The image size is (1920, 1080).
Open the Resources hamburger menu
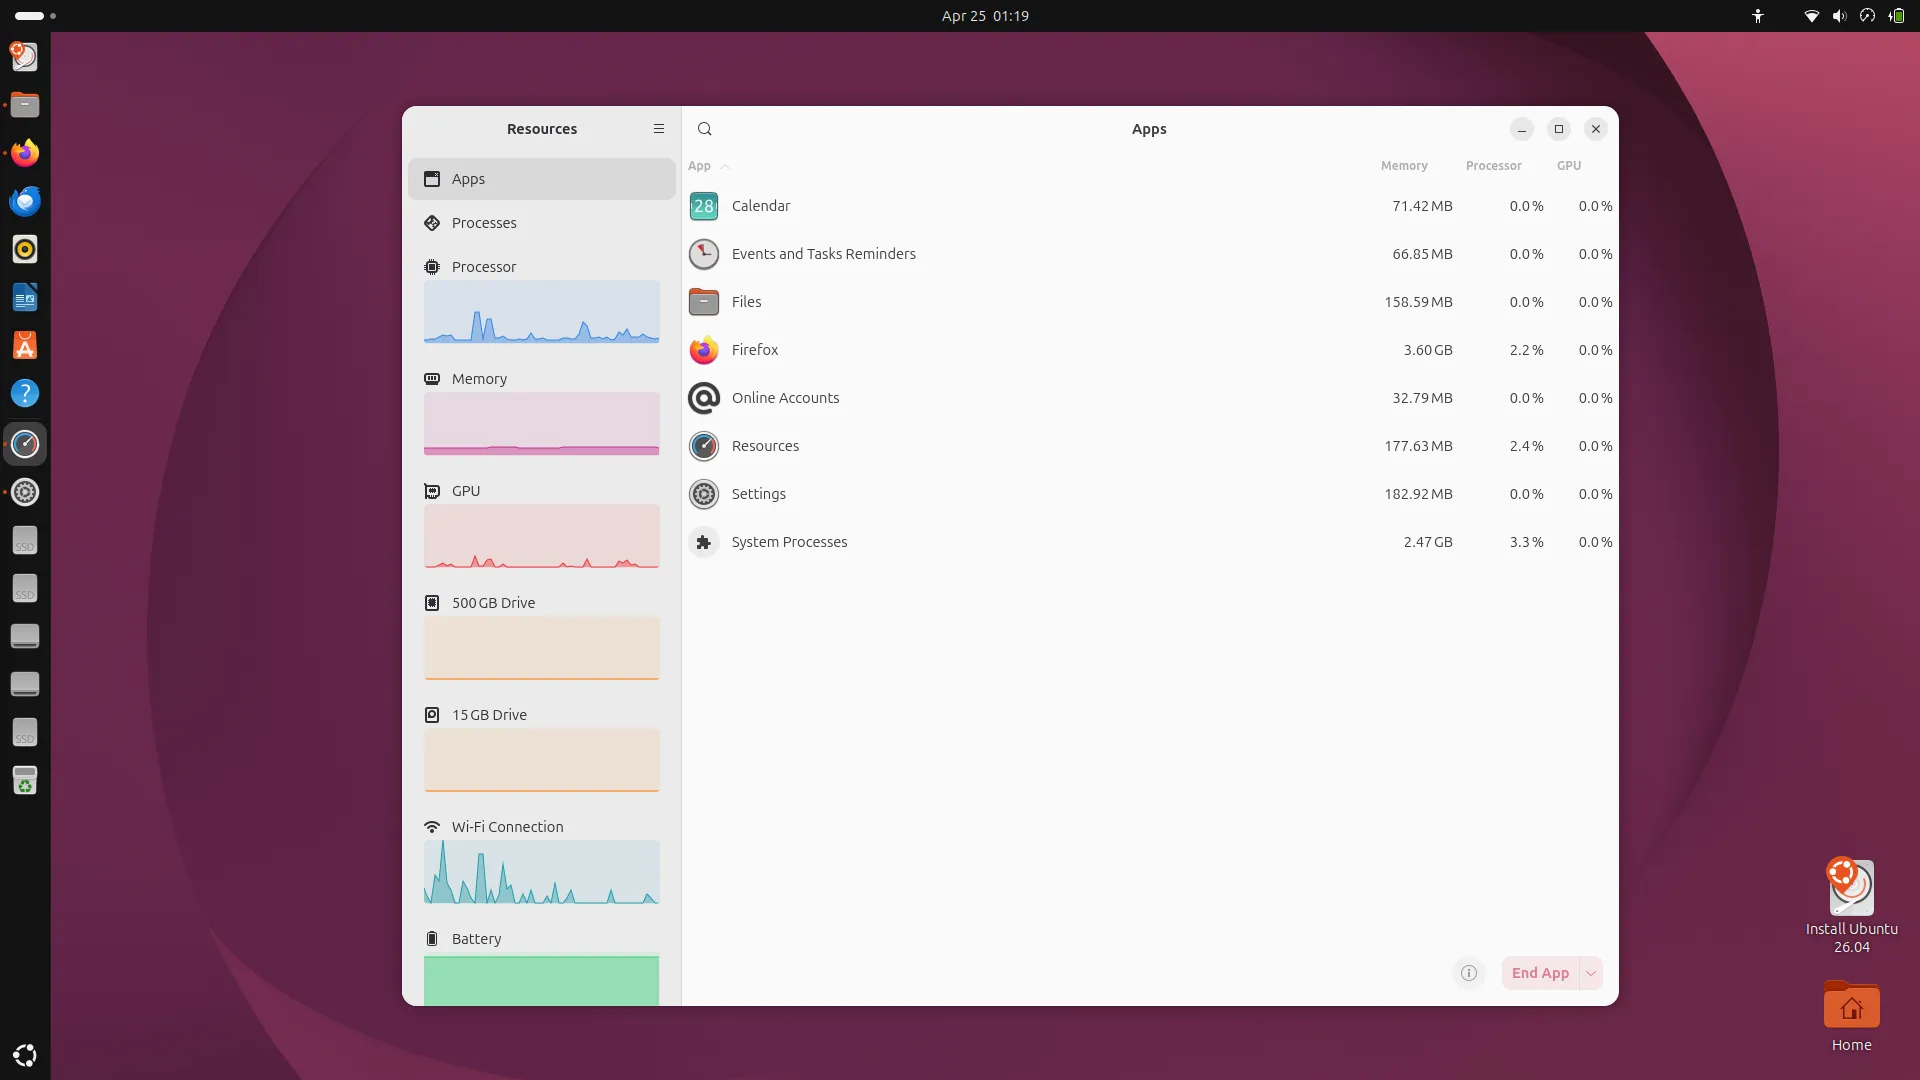coord(659,128)
